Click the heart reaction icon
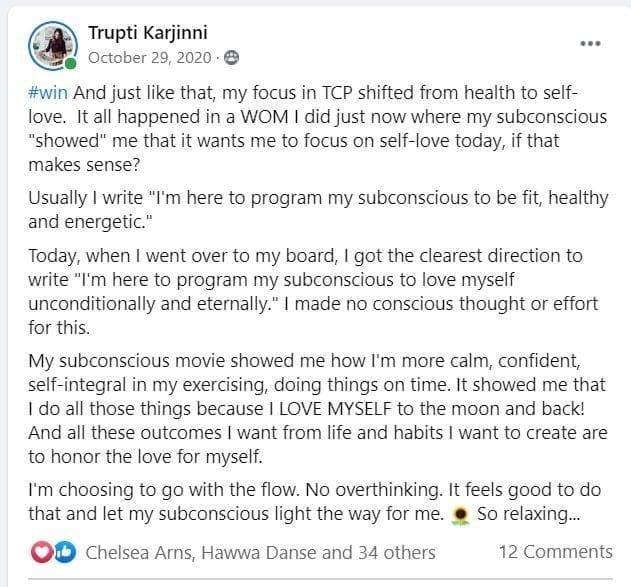 [x=44, y=551]
